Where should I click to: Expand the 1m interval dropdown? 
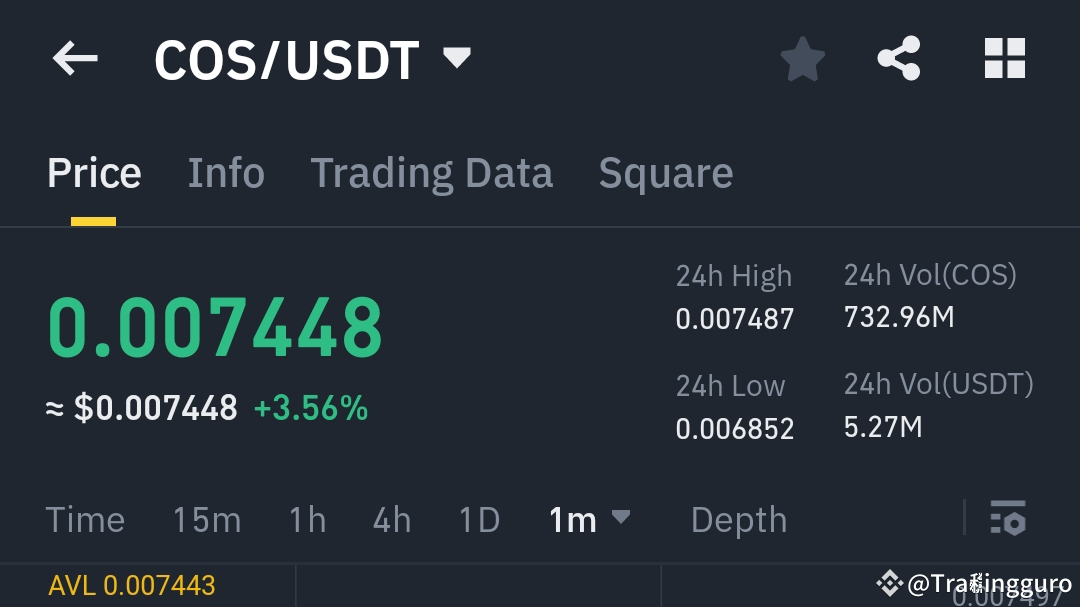click(590, 519)
